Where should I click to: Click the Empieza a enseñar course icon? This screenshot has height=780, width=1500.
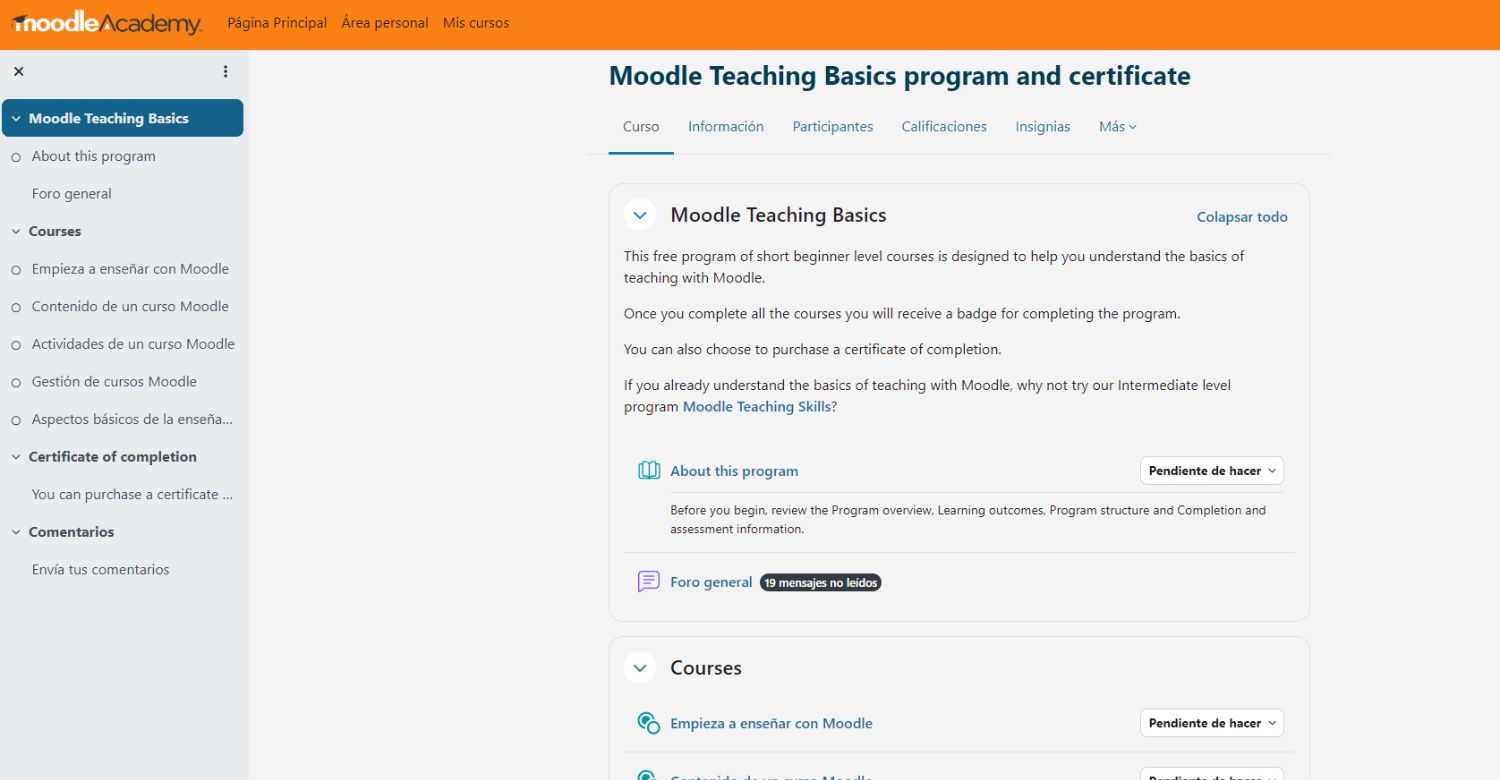pyautogui.click(x=649, y=723)
